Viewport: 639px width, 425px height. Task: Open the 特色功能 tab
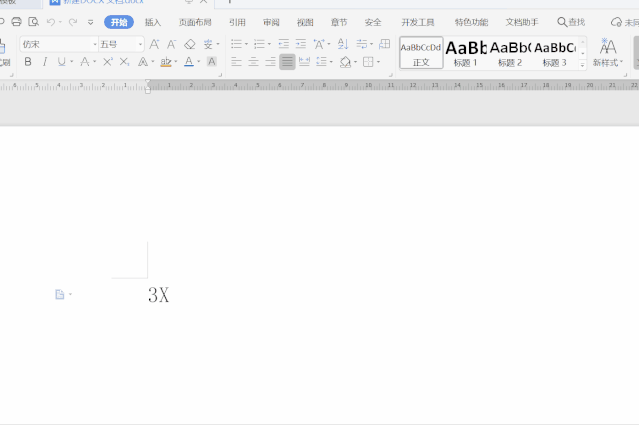point(471,22)
